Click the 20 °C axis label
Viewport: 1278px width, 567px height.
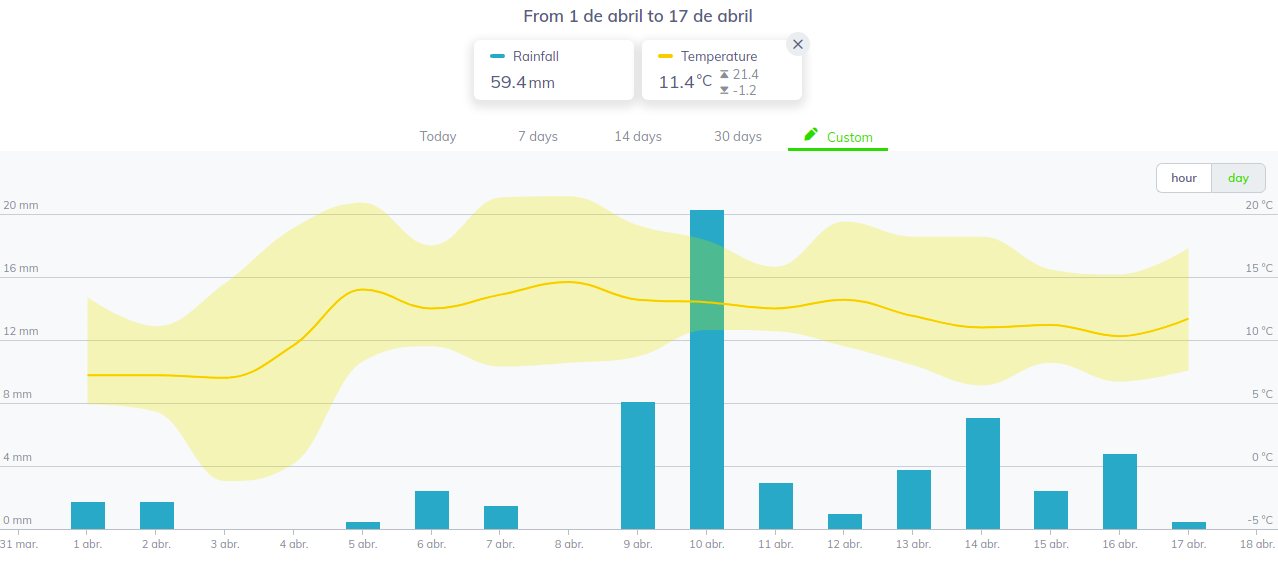(x=1259, y=205)
